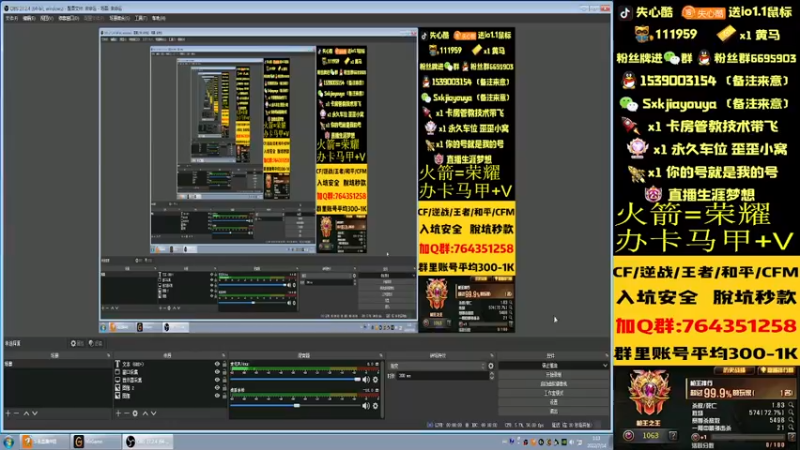The height and width of the screenshot is (450, 800).
Task: Pop out the Sources dock with its header icon
Action: click(x=223, y=356)
